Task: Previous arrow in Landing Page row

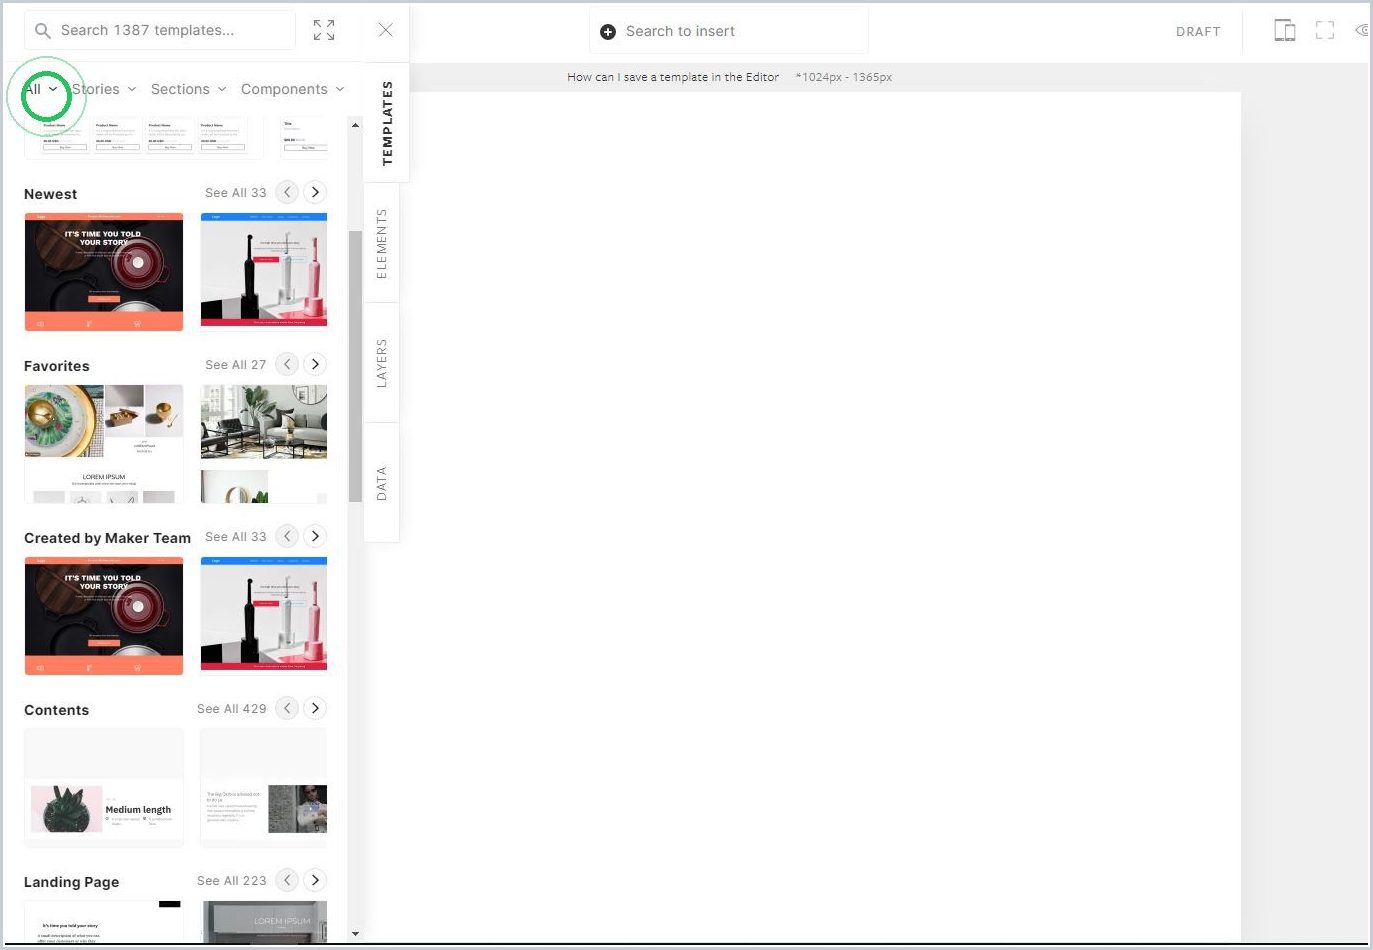Action: pos(287,880)
